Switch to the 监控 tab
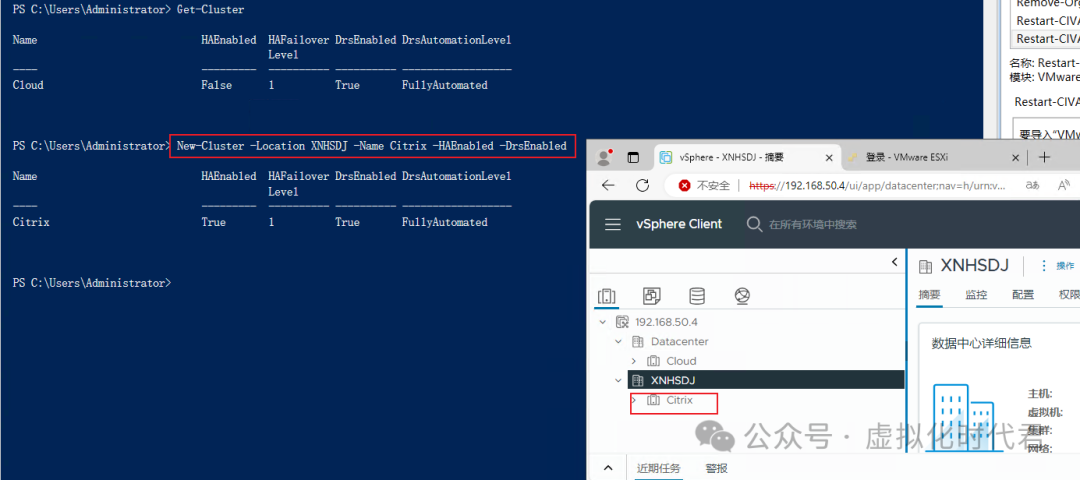Viewport: 1080px width, 480px height. coord(976,295)
